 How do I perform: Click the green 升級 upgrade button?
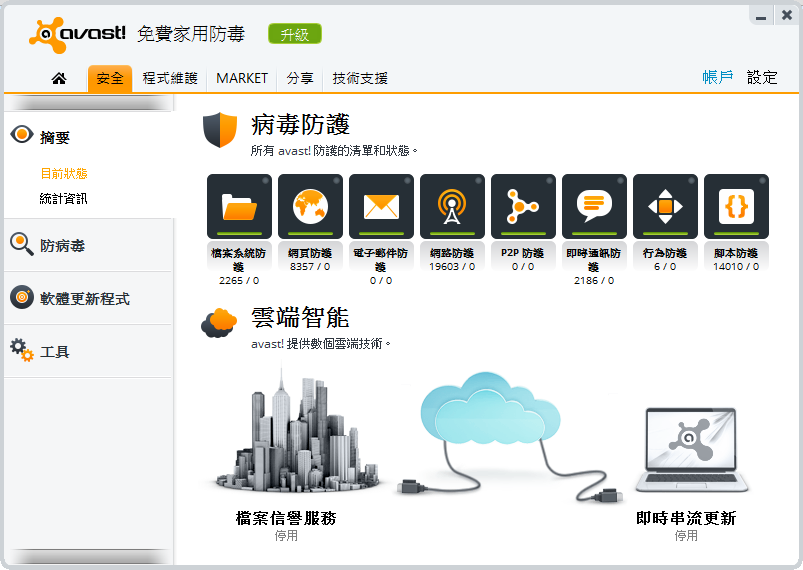[295, 34]
